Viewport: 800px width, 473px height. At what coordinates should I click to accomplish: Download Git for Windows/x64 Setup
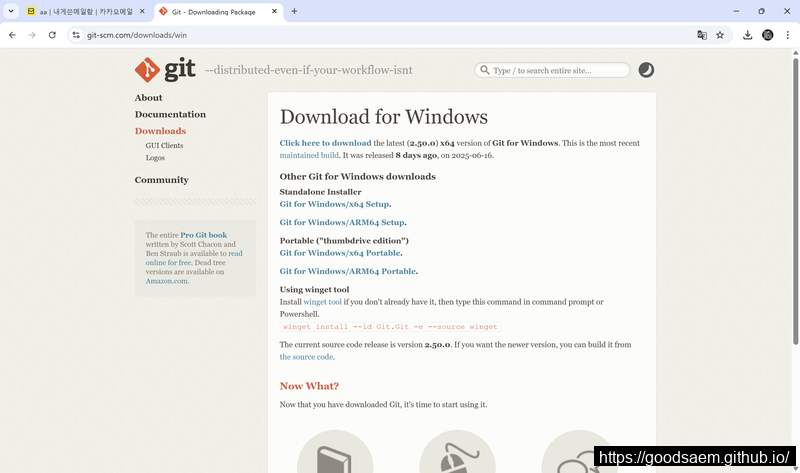click(334, 204)
